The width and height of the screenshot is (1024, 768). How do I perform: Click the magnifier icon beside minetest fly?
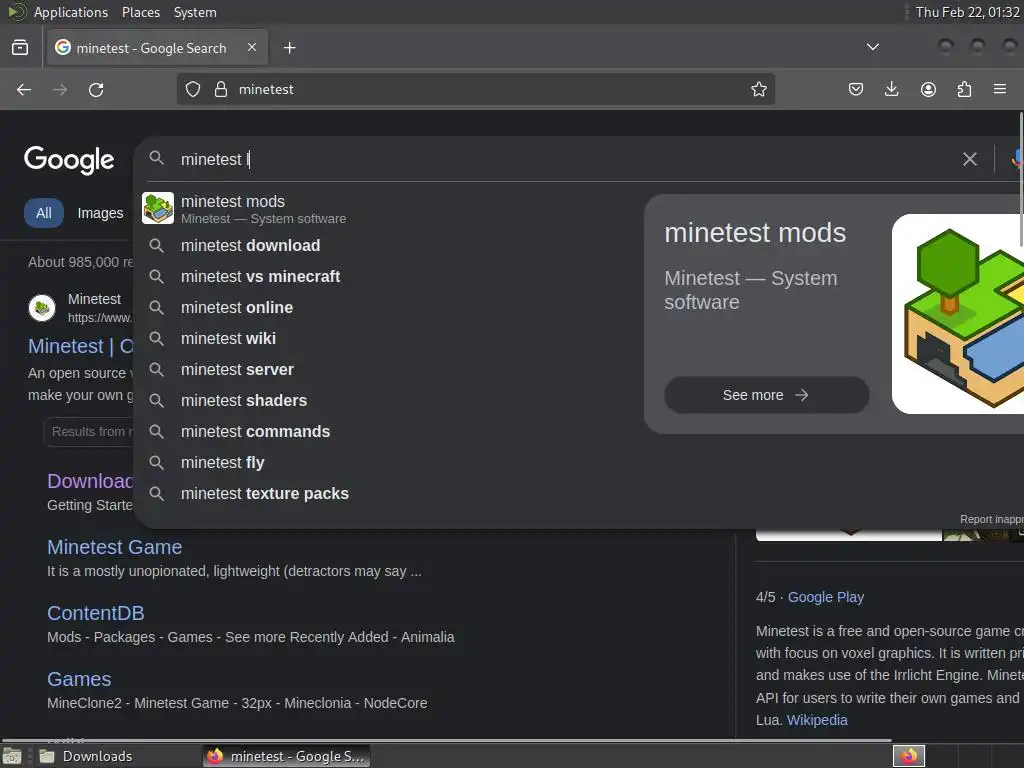pos(156,462)
